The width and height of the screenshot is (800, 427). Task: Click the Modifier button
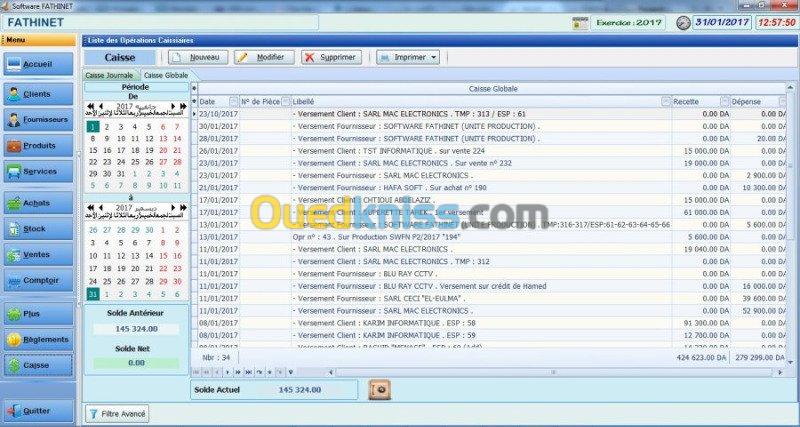tap(264, 57)
